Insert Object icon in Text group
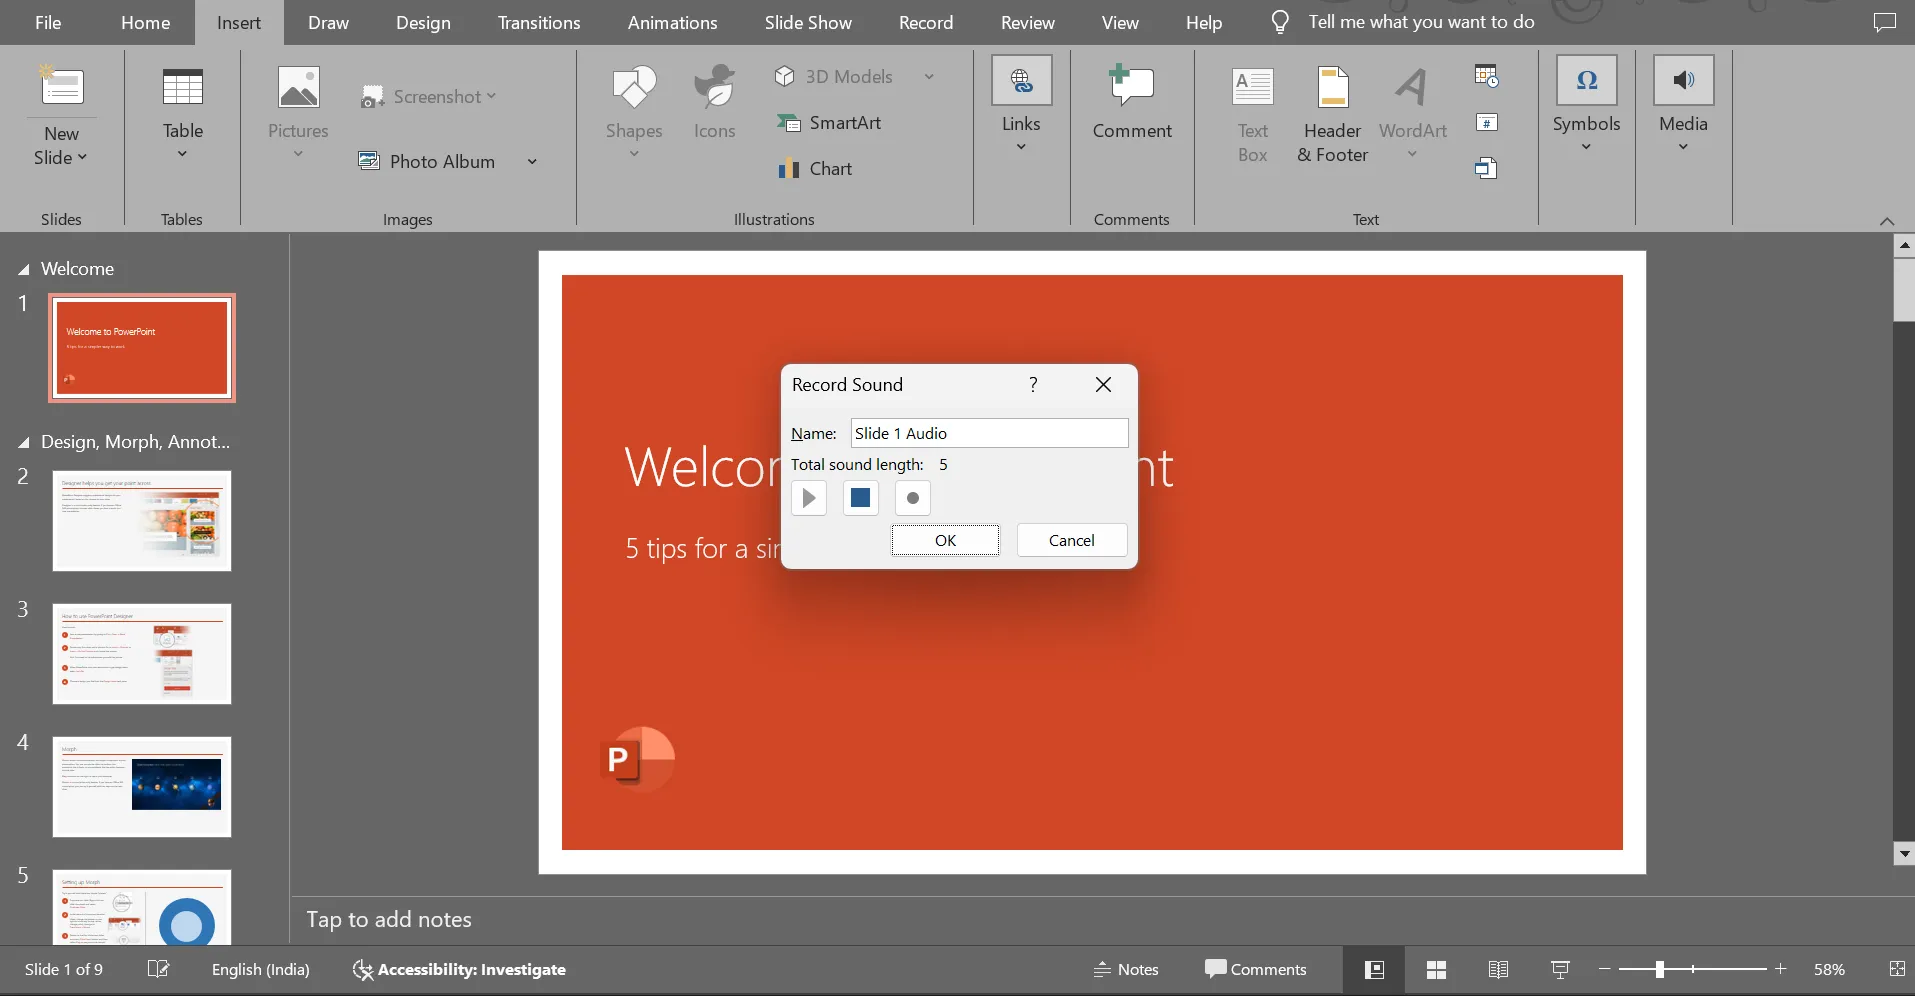The height and width of the screenshot is (996, 1915). (1487, 168)
